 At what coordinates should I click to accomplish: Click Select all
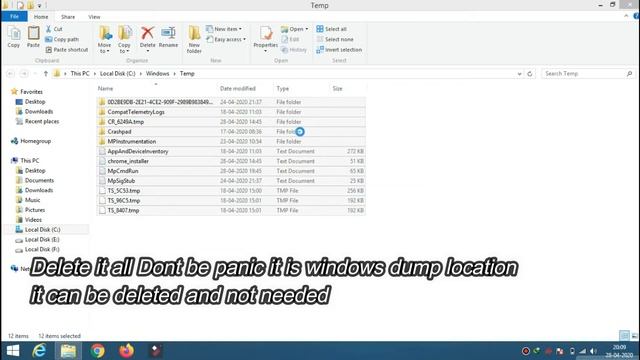331,29
